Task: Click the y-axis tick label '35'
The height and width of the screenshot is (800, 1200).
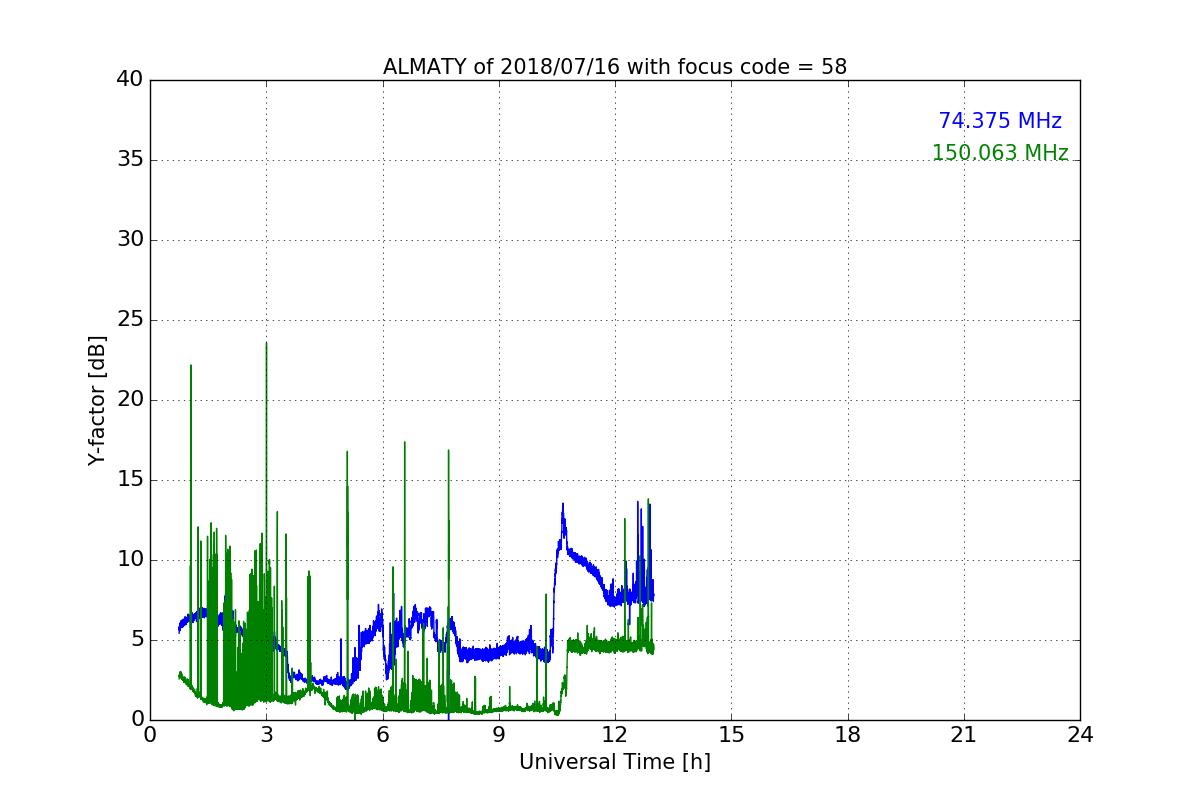Action: [x=129, y=160]
